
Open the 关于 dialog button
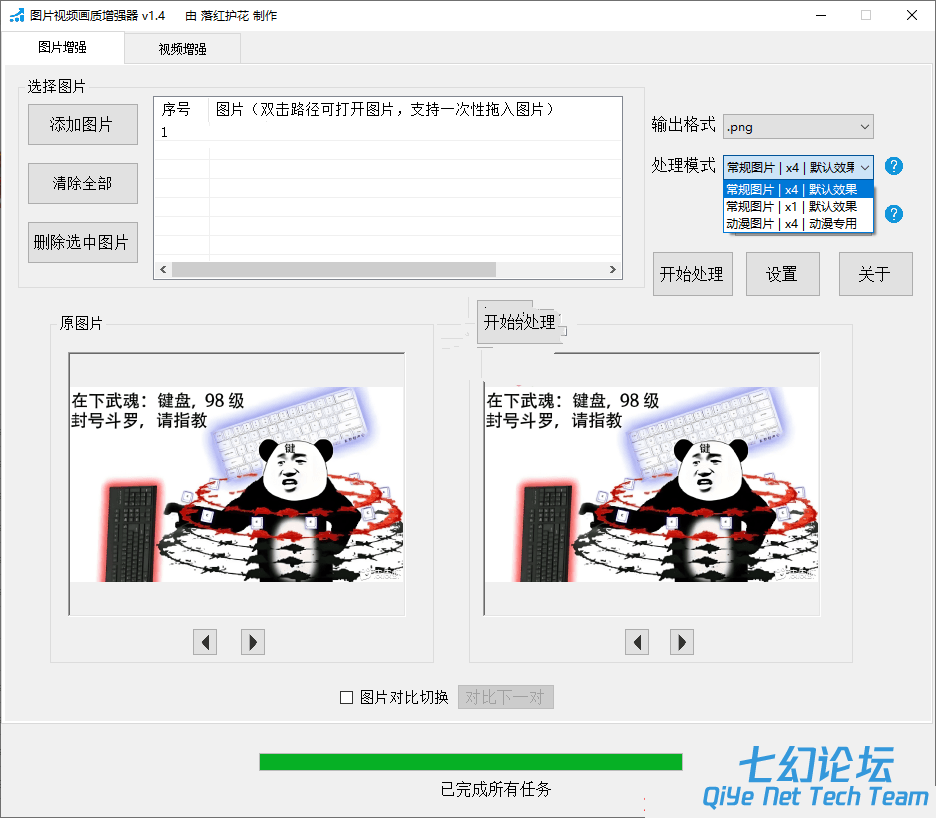876,274
